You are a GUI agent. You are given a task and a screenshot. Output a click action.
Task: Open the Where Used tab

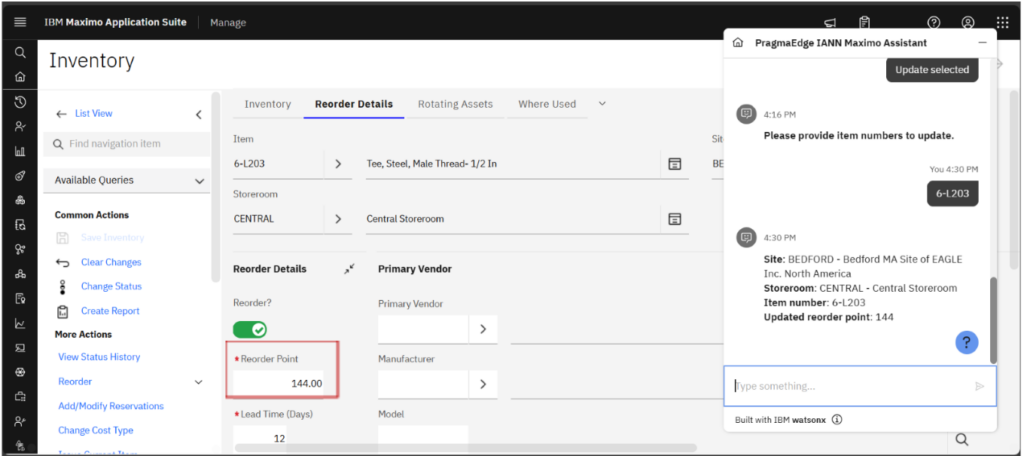(547, 104)
